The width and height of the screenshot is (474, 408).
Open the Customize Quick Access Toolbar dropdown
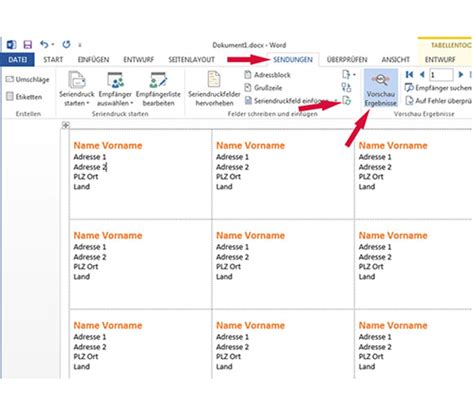80,45
